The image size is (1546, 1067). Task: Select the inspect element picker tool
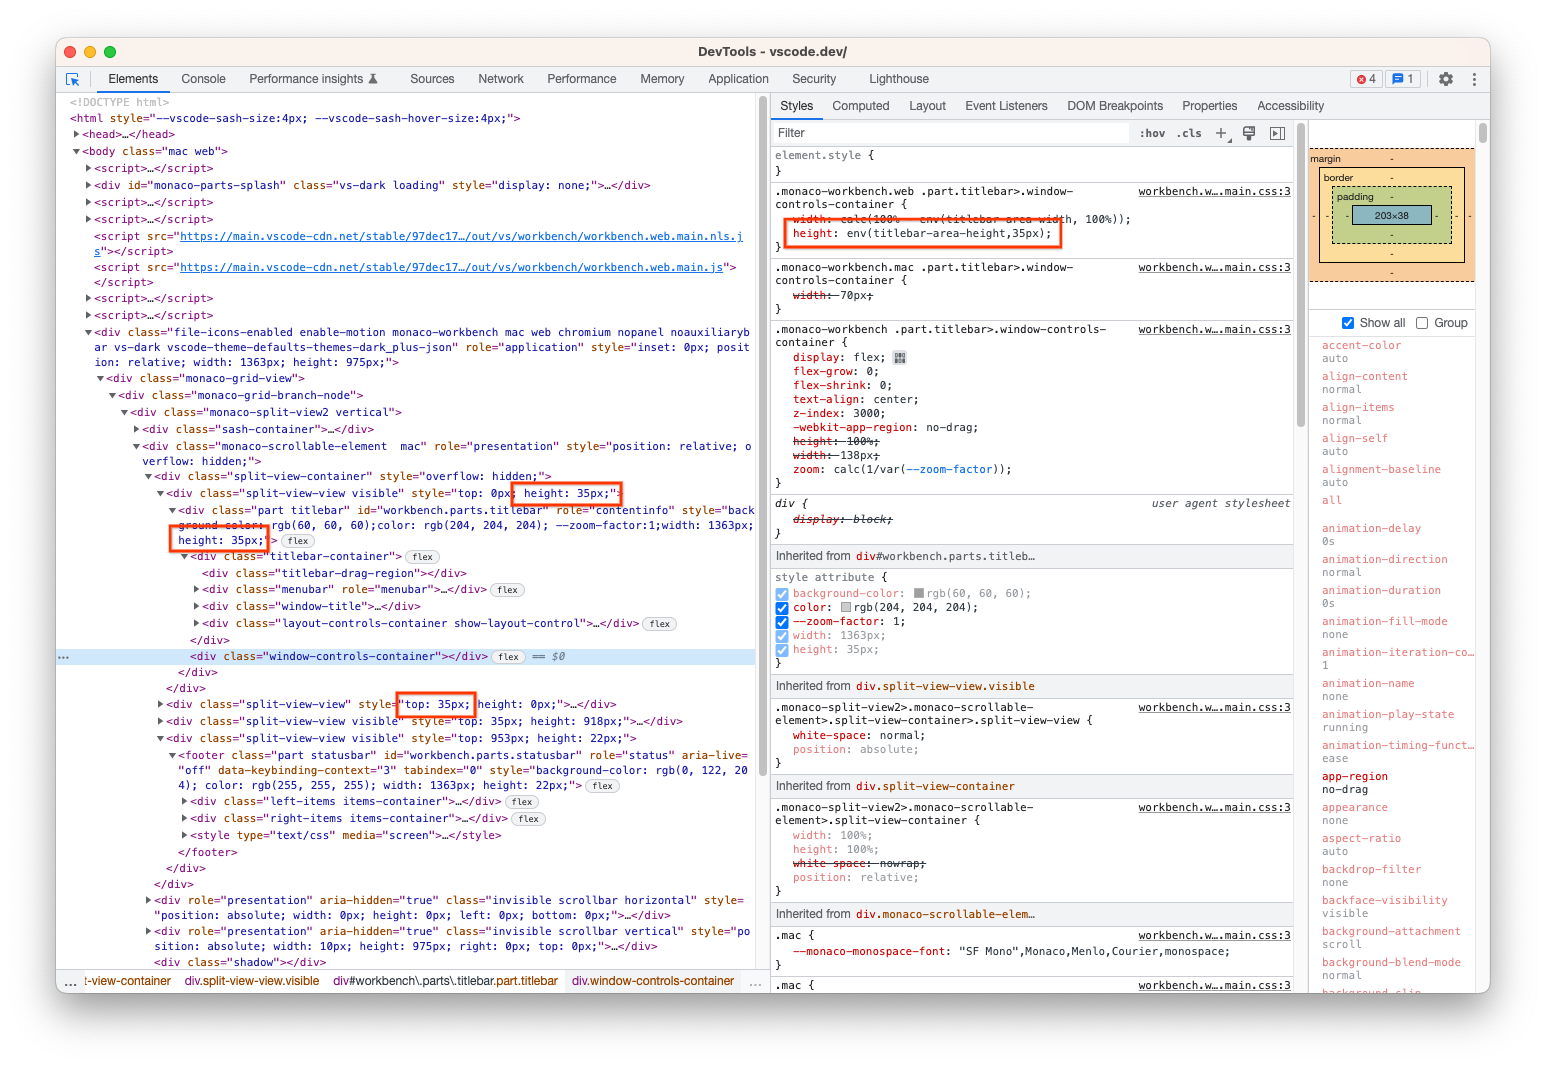point(72,78)
